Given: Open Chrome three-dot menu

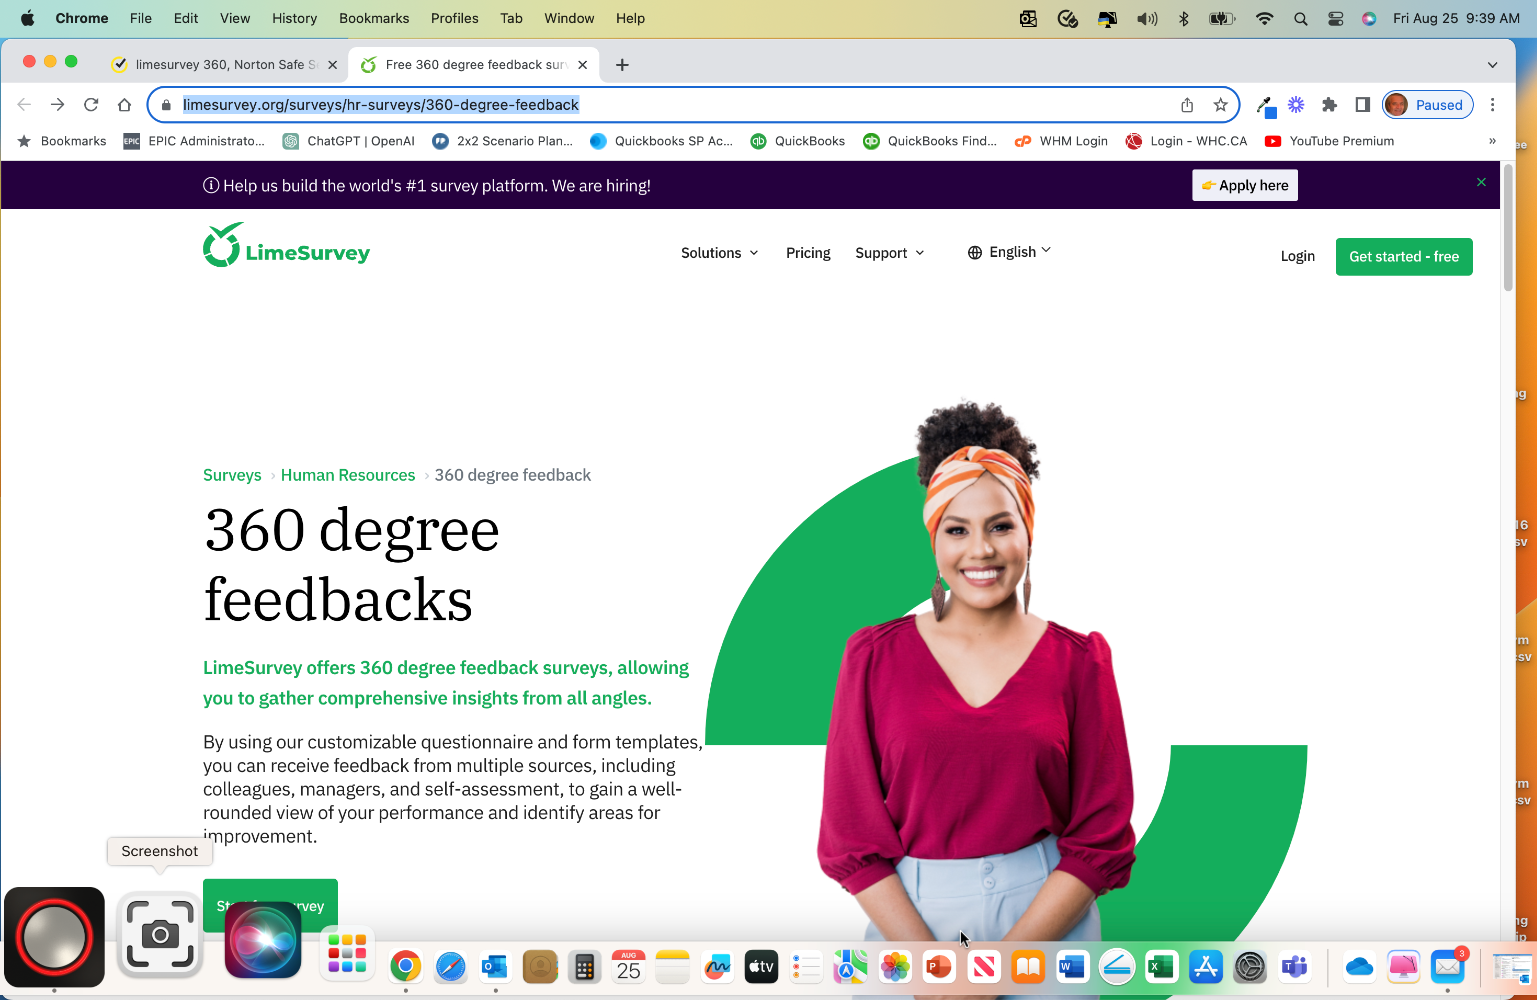Looking at the screenshot, I should (x=1492, y=105).
